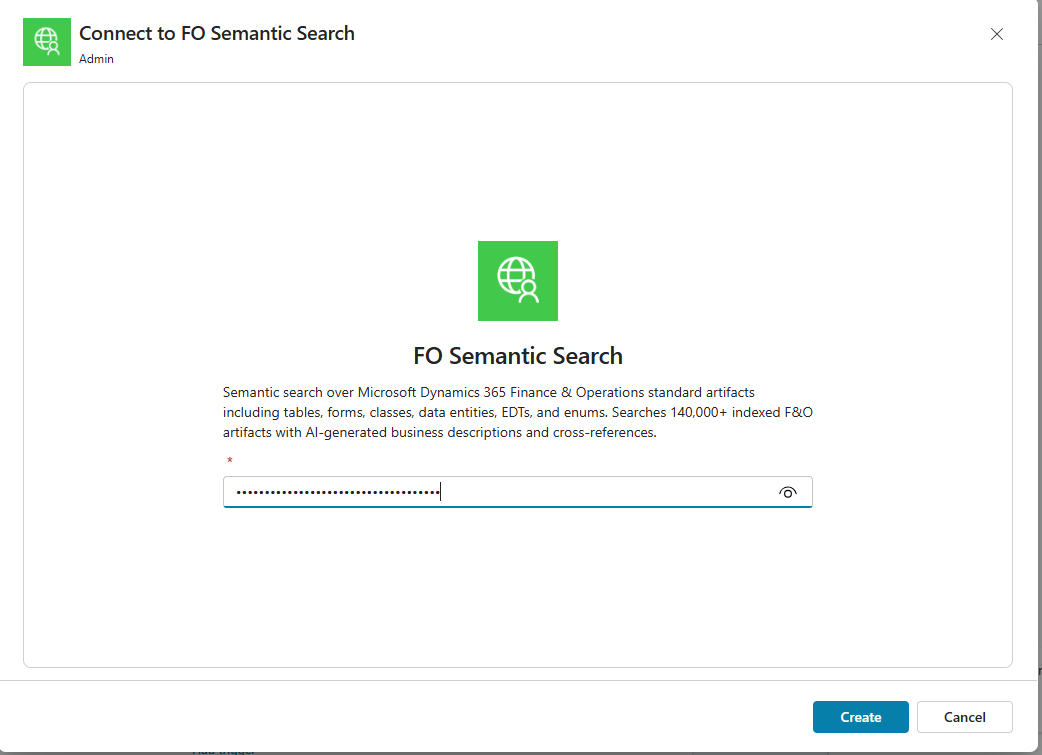The height and width of the screenshot is (755, 1042).
Task: Show the hidden API key with eye icon
Action: (787, 492)
